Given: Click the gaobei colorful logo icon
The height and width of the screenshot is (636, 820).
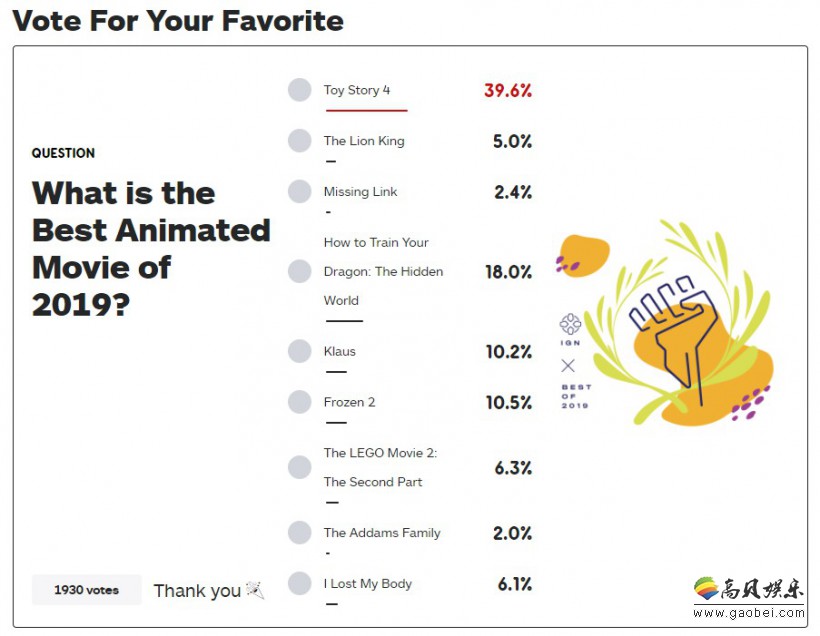Looking at the screenshot, I should point(706,588).
